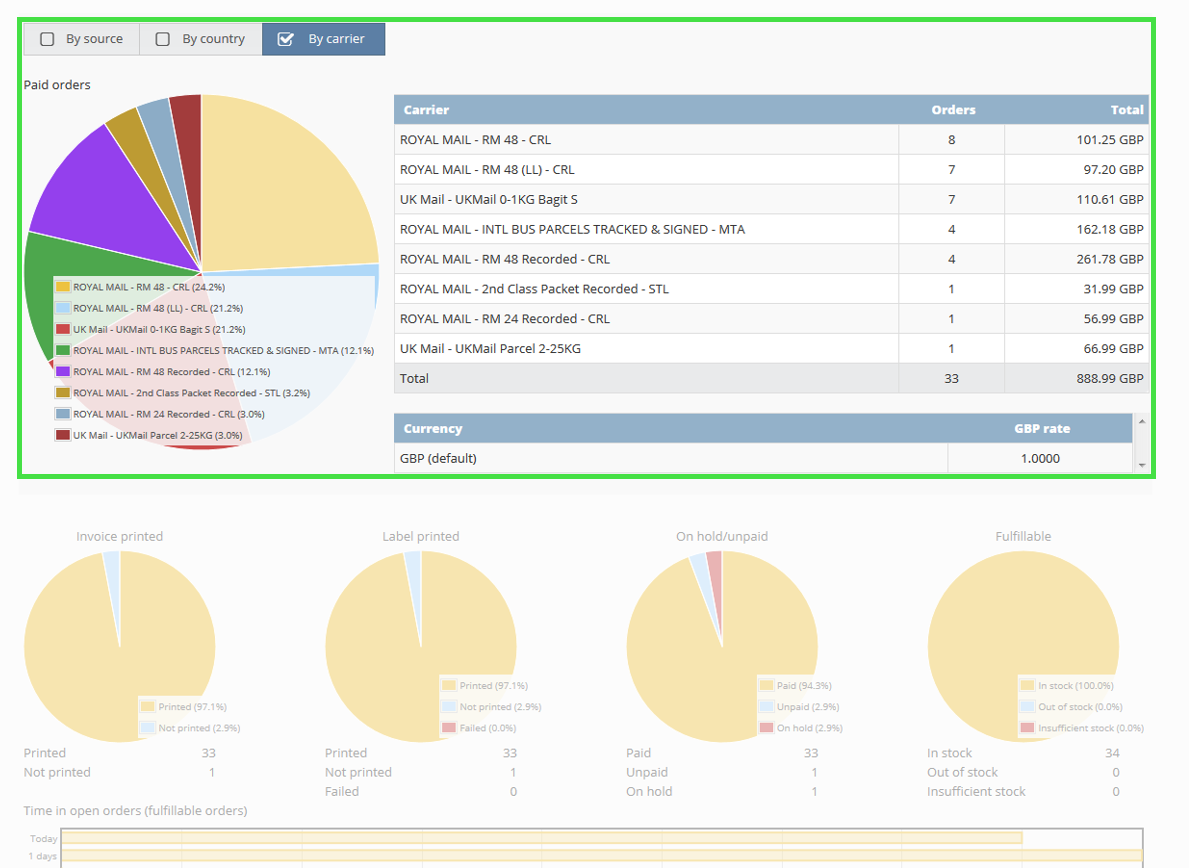
Task: Click the Label printed pie chart
Action: pos(421,646)
